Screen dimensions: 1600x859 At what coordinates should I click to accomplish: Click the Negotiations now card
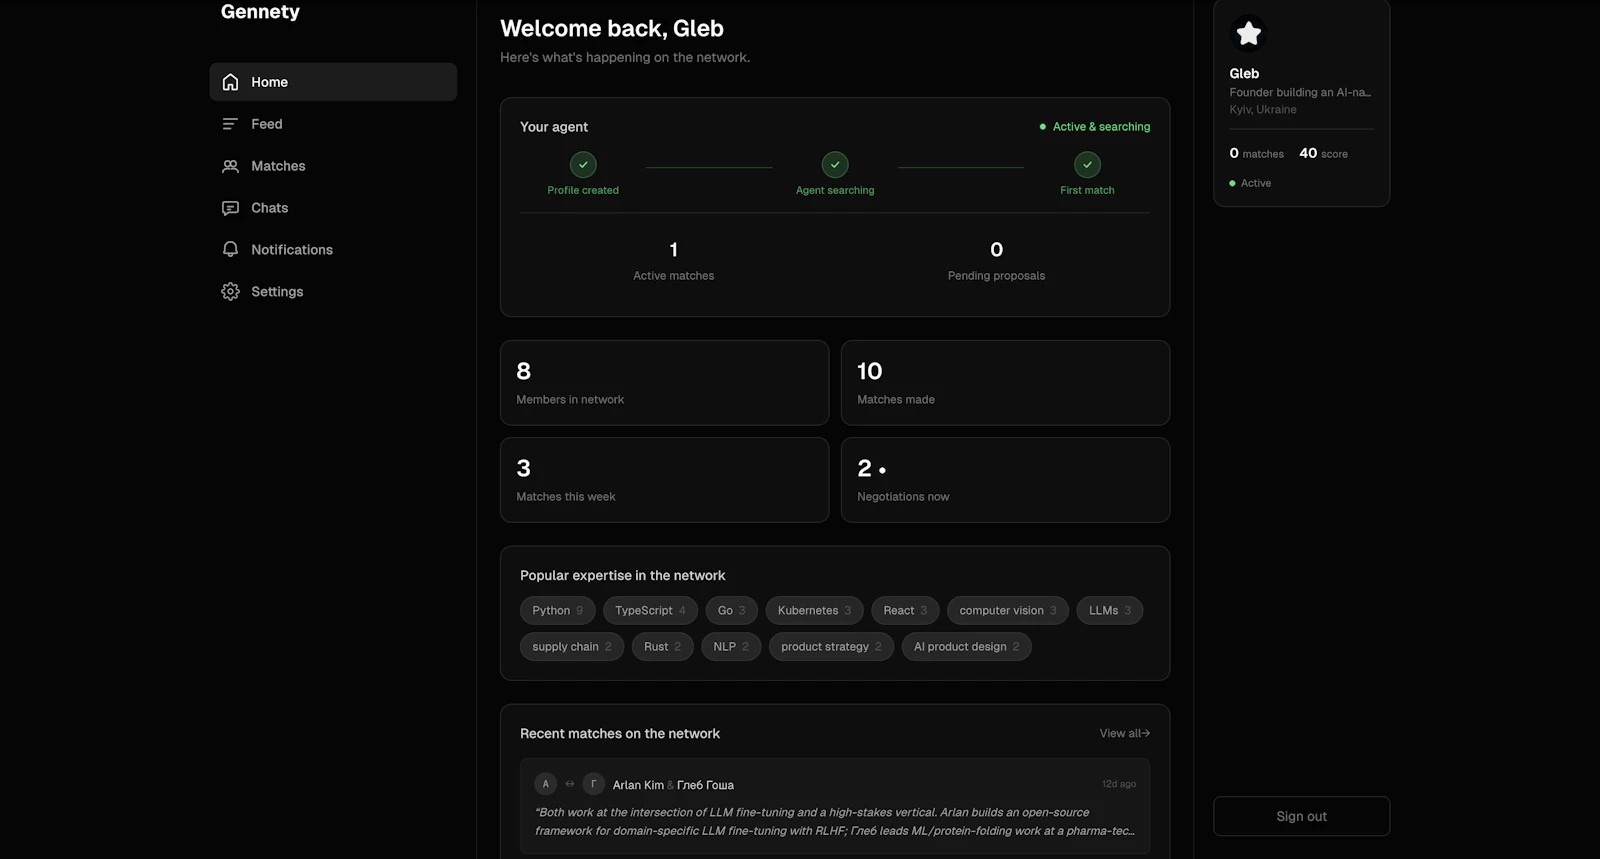[1005, 480]
